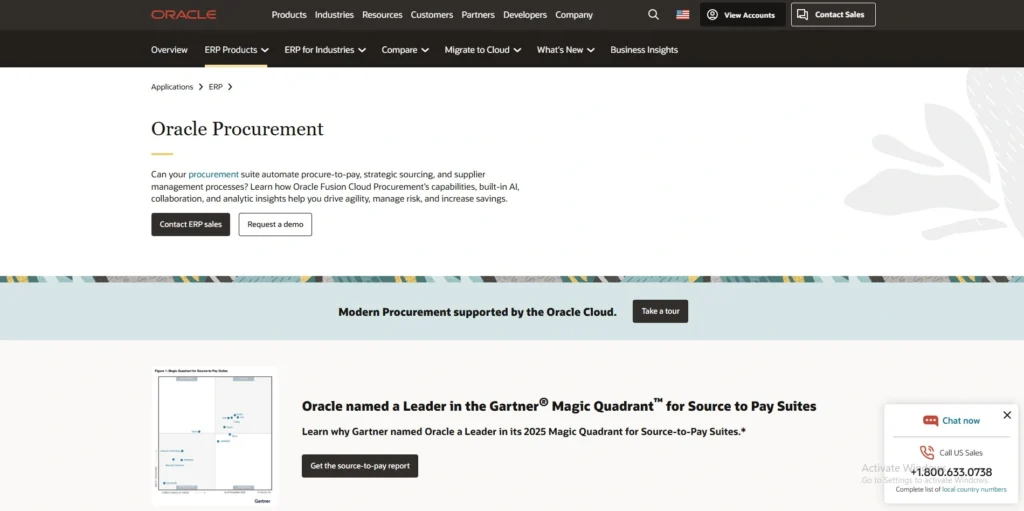
Task: Open the Gartner Magic Quadrant thumbnail
Action: 214,436
